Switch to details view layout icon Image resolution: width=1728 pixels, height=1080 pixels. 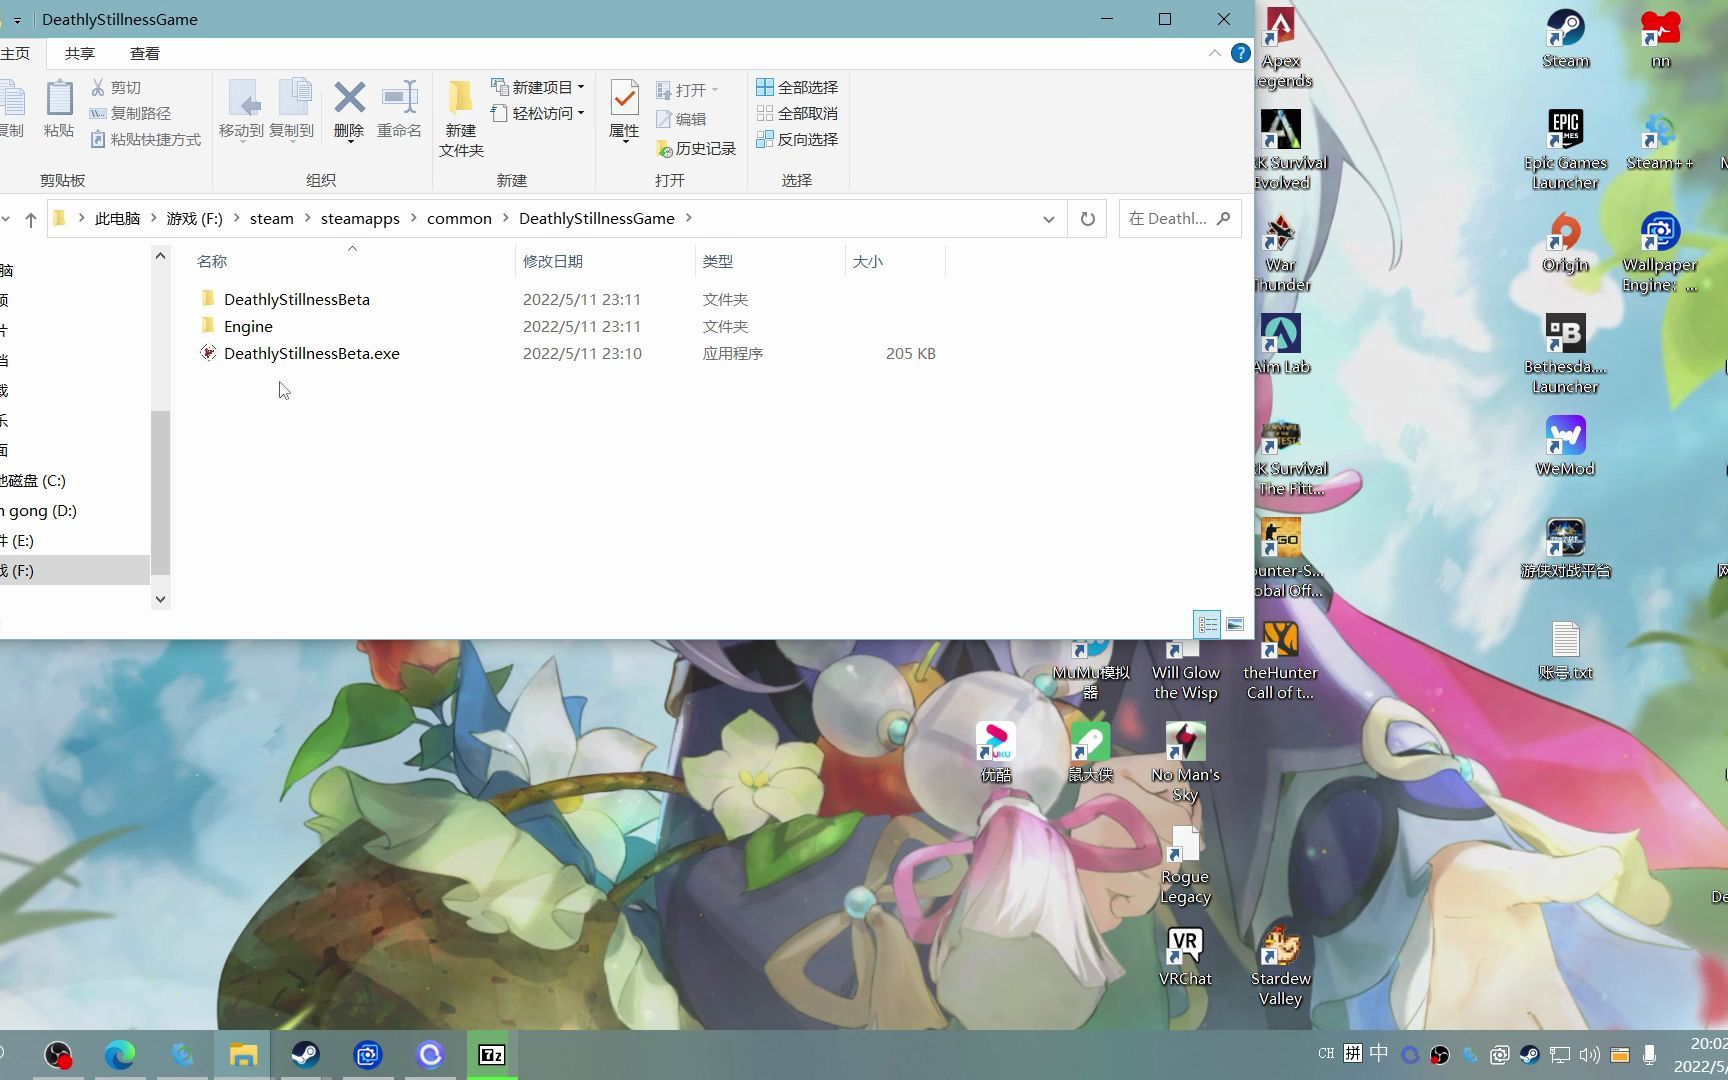pyautogui.click(x=1208, y=624)
